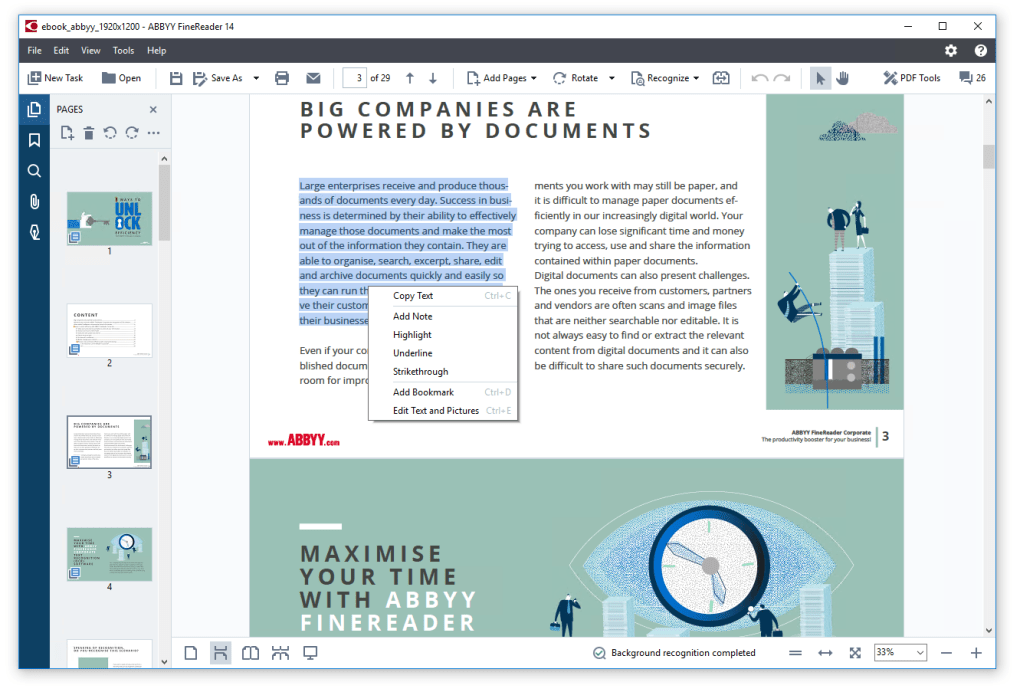Open the Edit menu
This screenshot has width=1020, height=692.
click(61, 50)
